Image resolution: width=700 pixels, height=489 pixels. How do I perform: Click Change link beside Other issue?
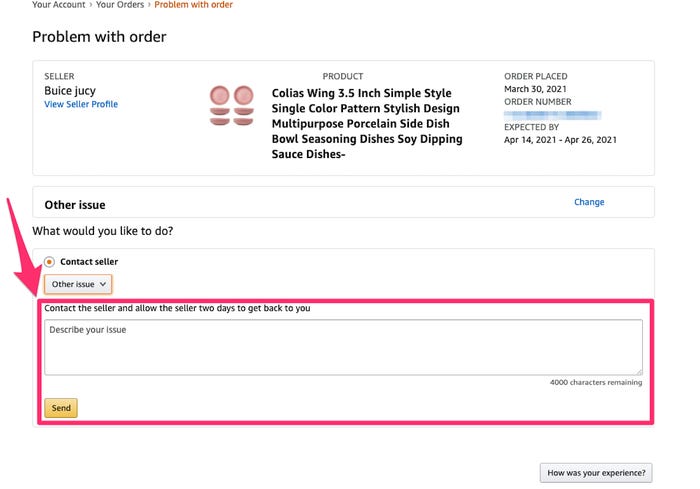tap(589, 202)
